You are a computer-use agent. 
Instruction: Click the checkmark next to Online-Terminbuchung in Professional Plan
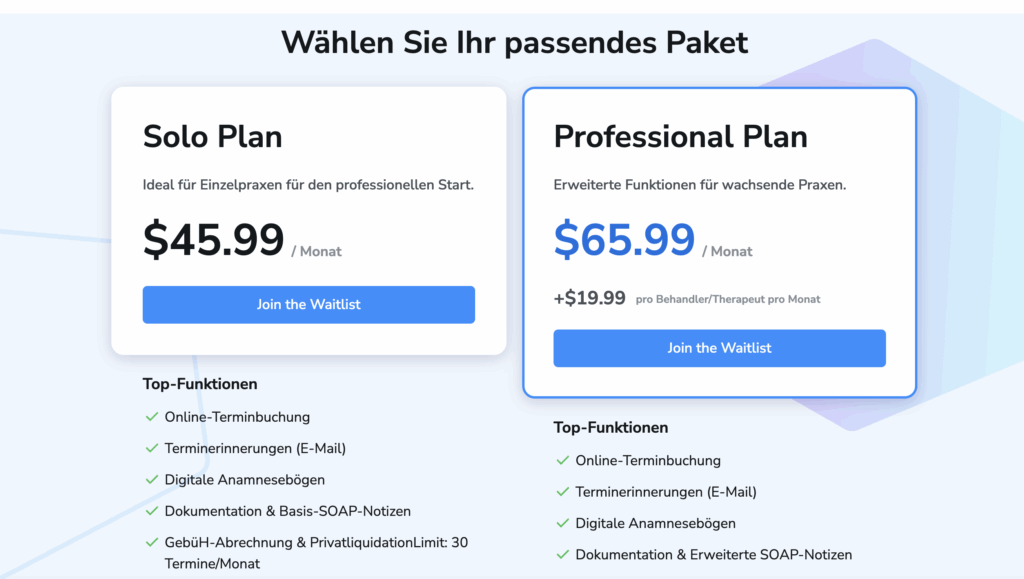coord(561,461)
